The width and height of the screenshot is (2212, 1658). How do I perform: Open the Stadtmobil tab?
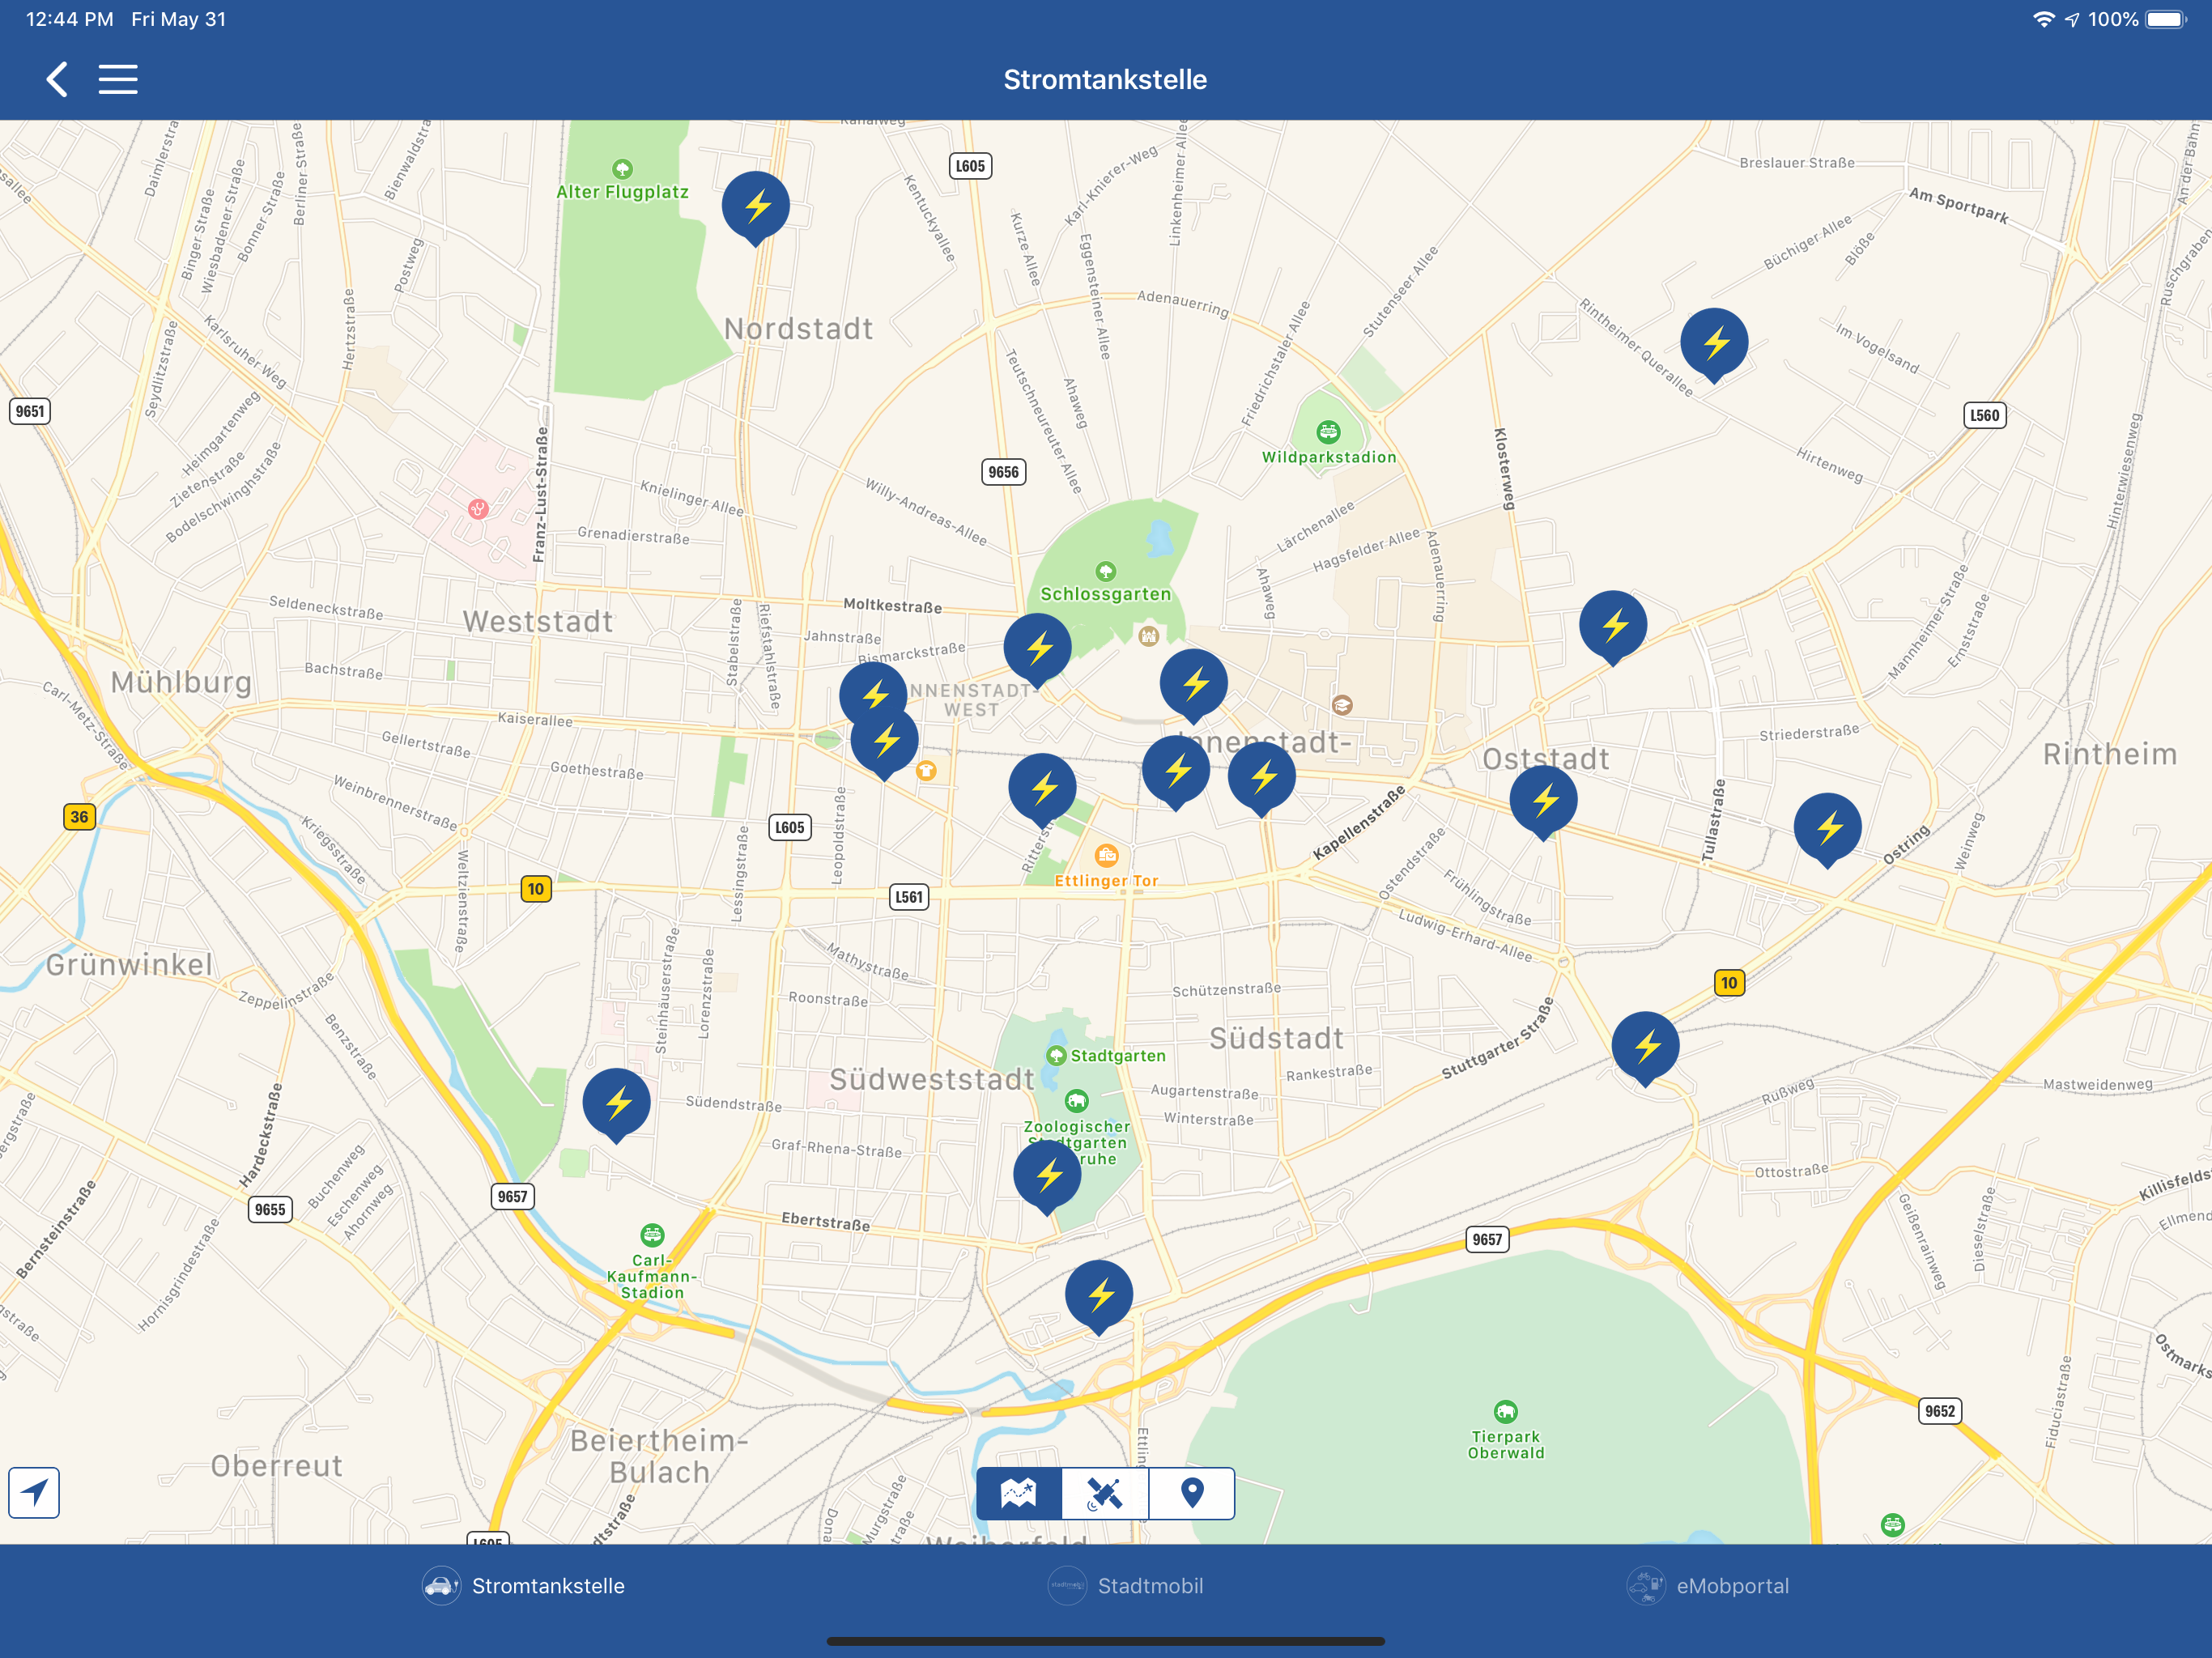click(1126, 1585)
